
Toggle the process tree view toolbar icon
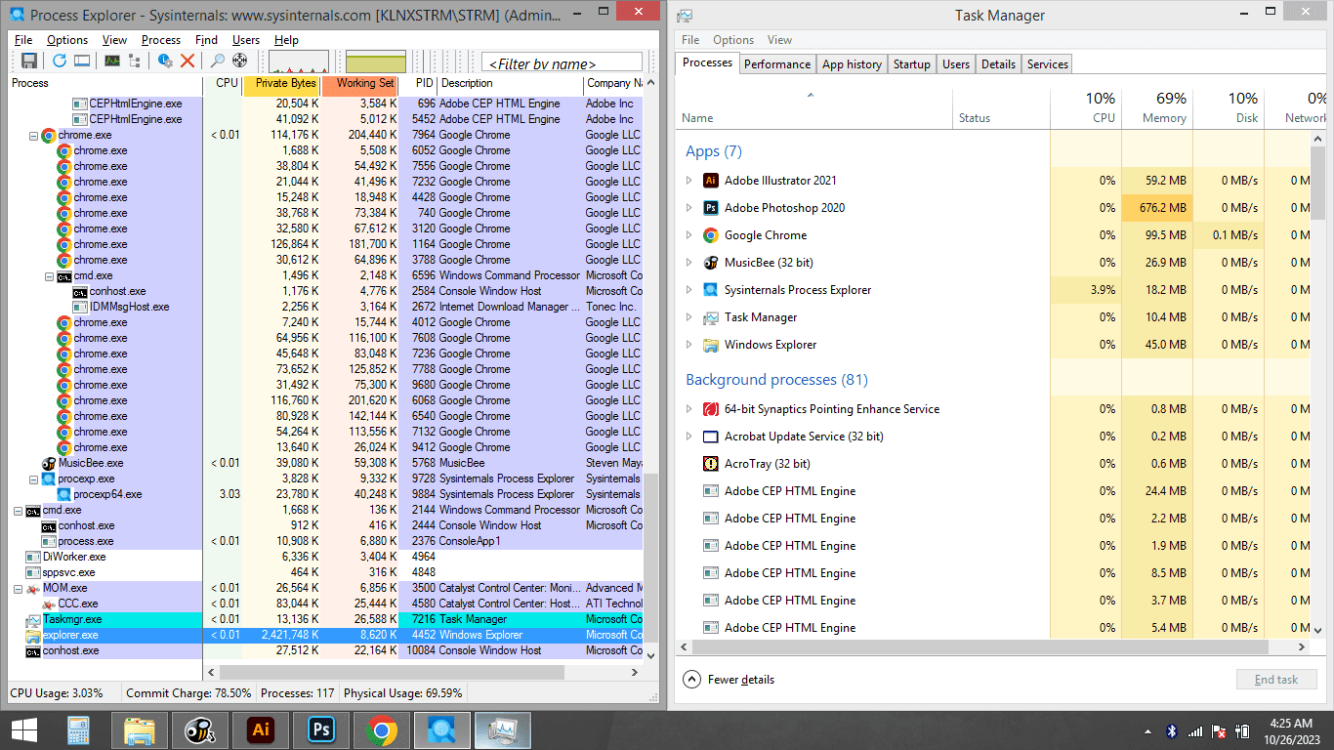[134, 61]
